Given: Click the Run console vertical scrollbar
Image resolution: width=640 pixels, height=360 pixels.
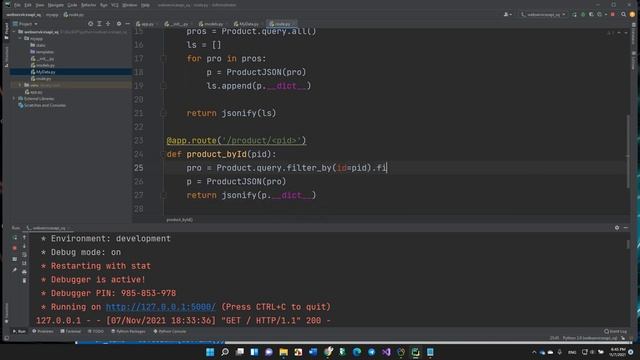Looking at the screenshot, I should click(x=628, y=244).
